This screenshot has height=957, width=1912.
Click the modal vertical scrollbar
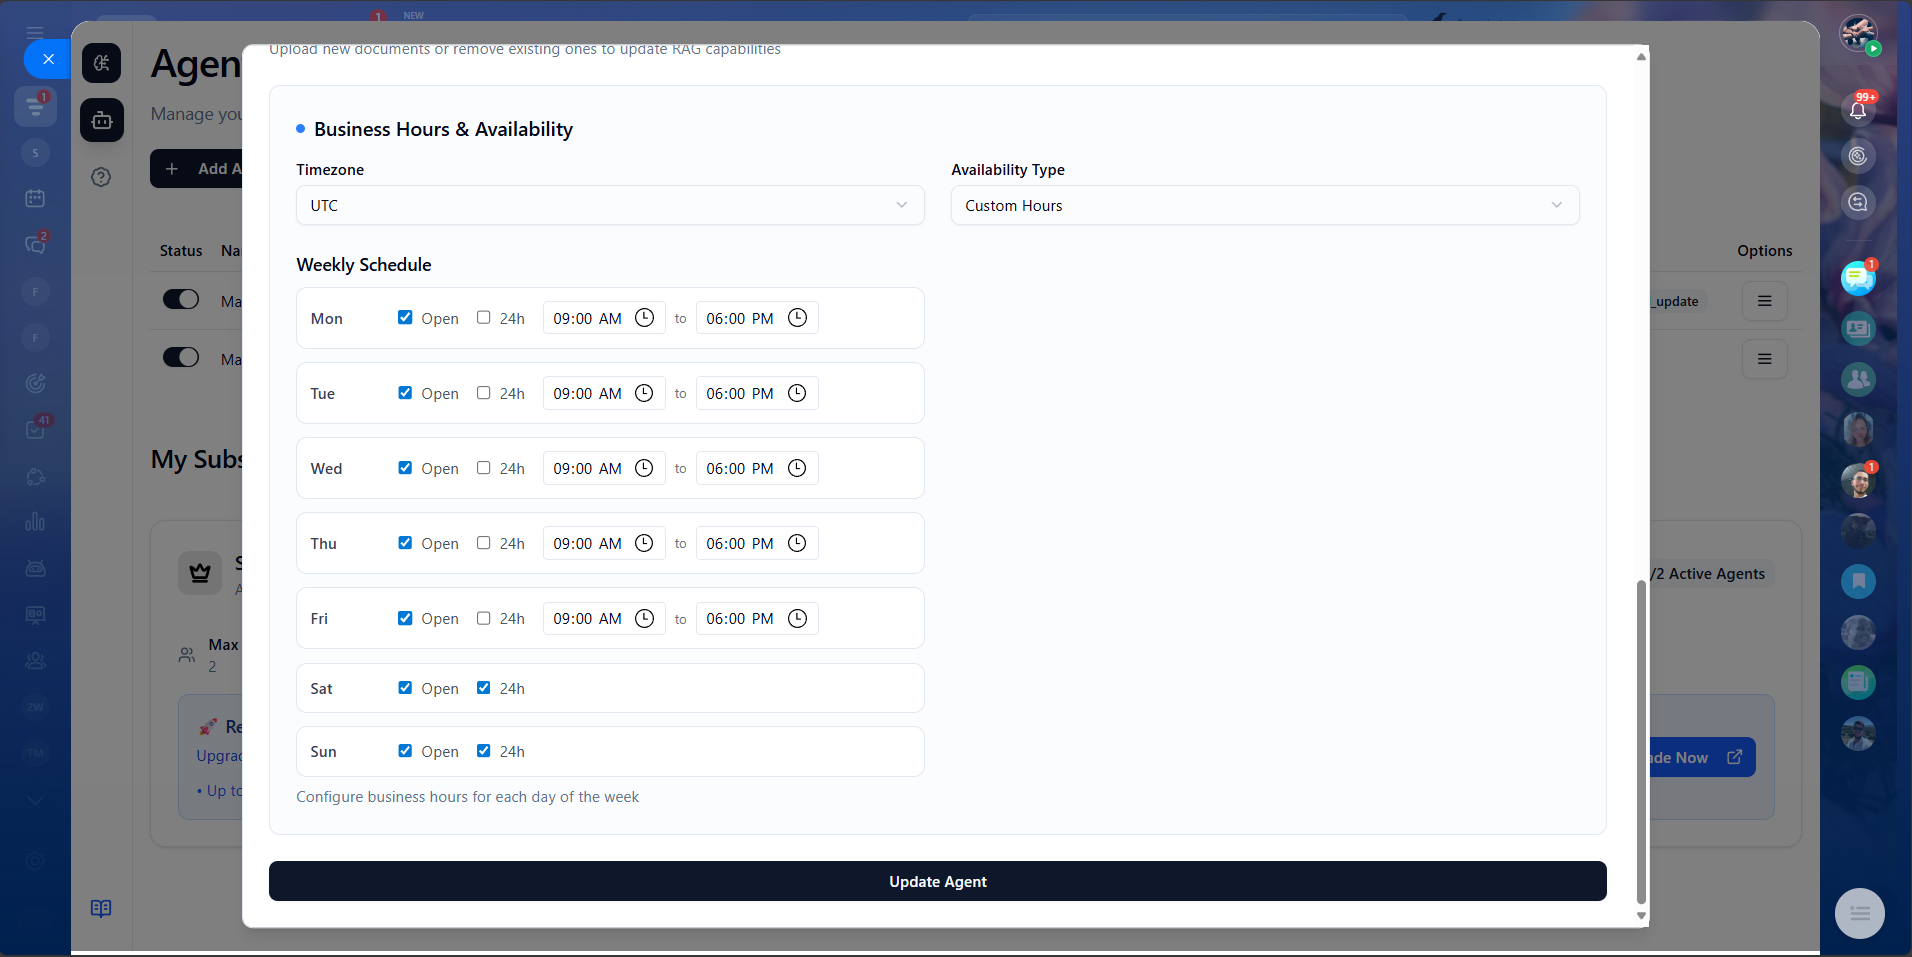1640,740
